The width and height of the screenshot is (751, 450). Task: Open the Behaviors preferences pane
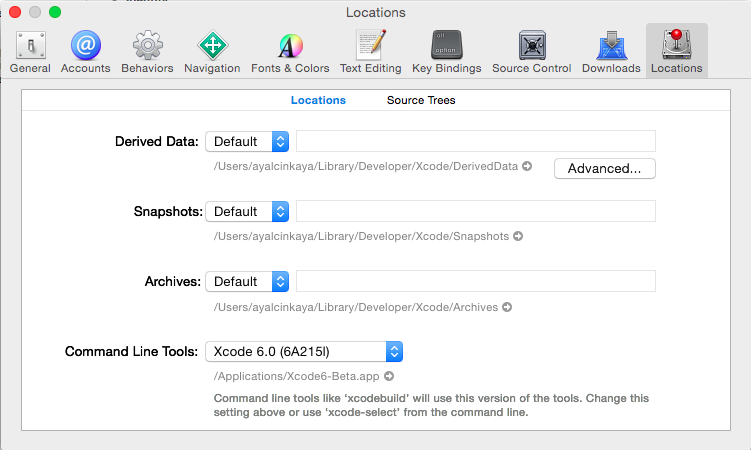tap(148, 52)
